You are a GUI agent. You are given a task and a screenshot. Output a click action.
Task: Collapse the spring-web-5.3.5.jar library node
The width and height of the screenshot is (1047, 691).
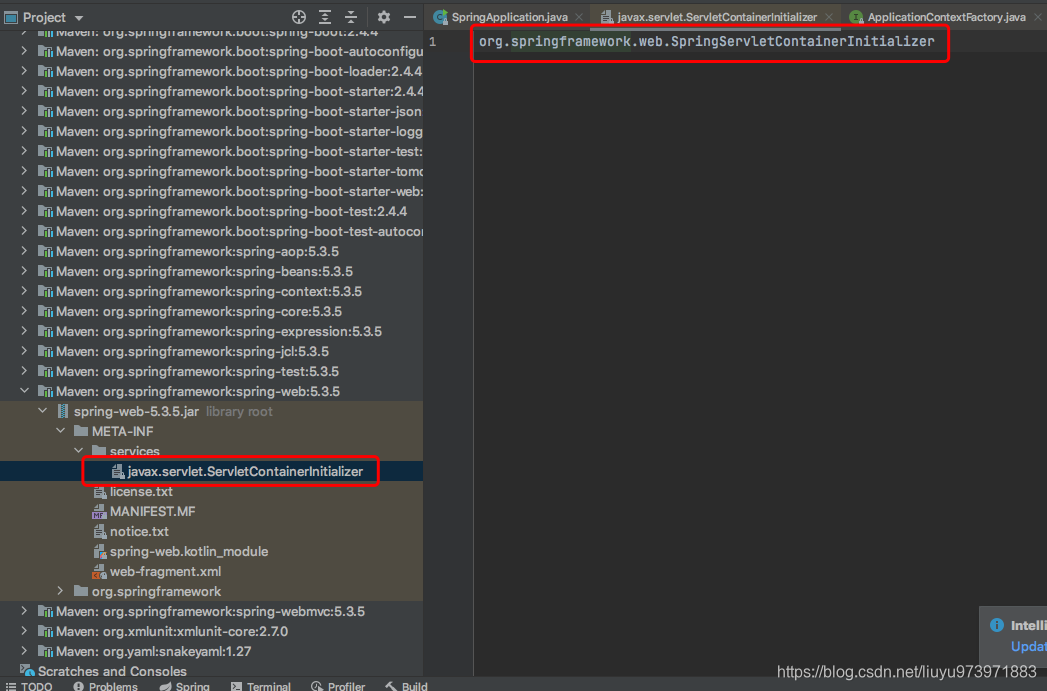point(42,411)
